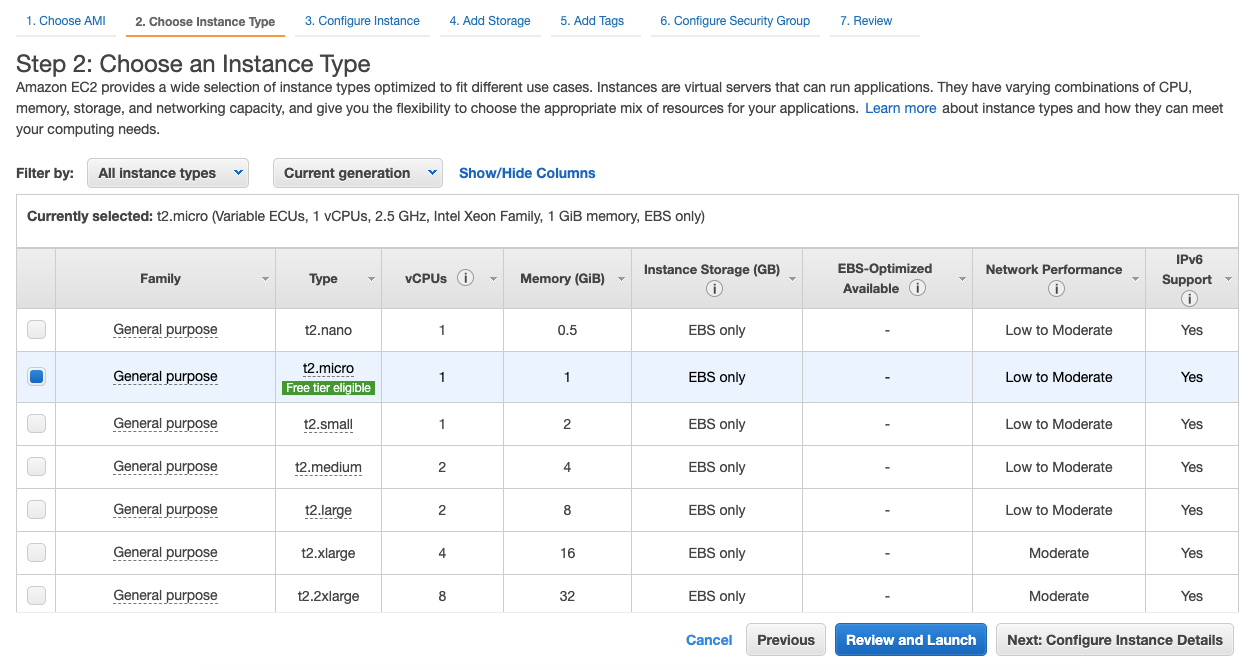The image size is (1248, 670).
Task: Check the t2.2xlarge instance row
Action: point(36,595)
